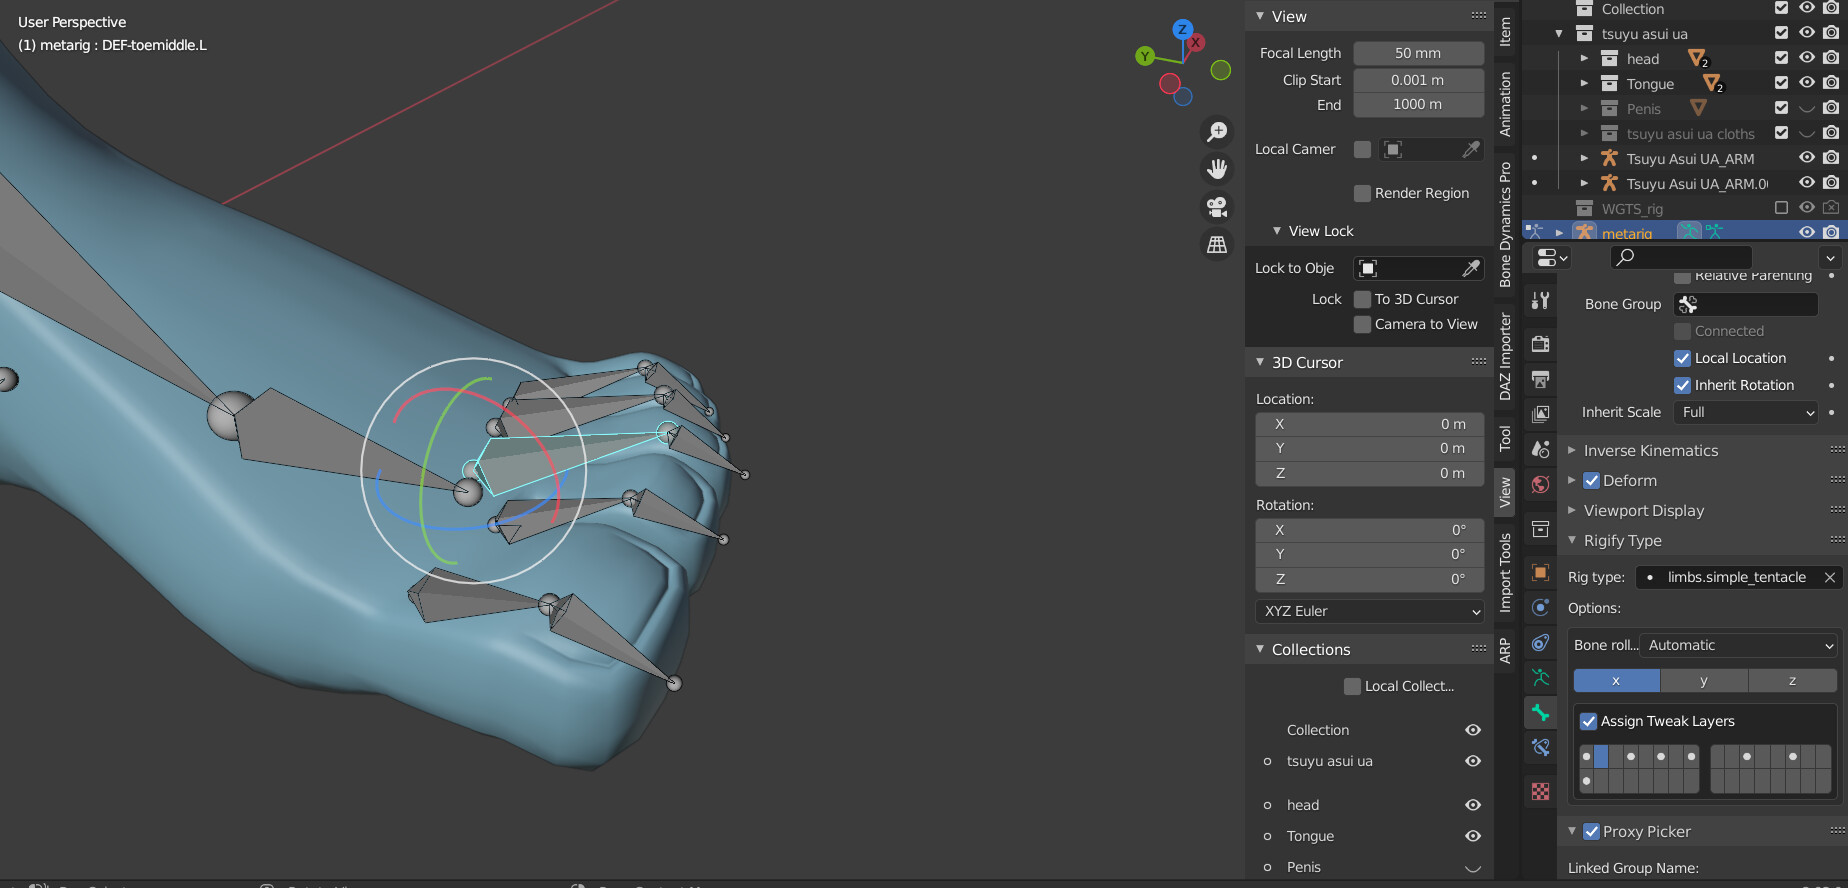Select the y rotation axis button
Screen dimensions: 1848x888
click(x=1704, y=681)
